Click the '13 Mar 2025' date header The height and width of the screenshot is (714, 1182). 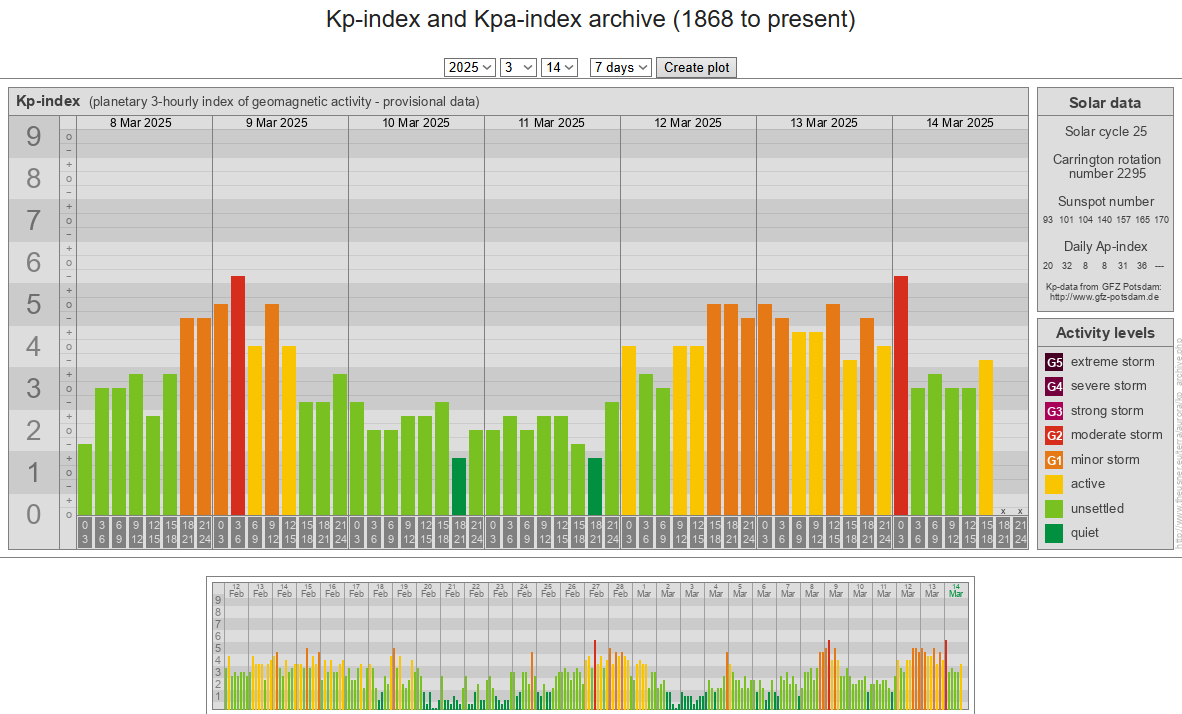click(824, 123)
